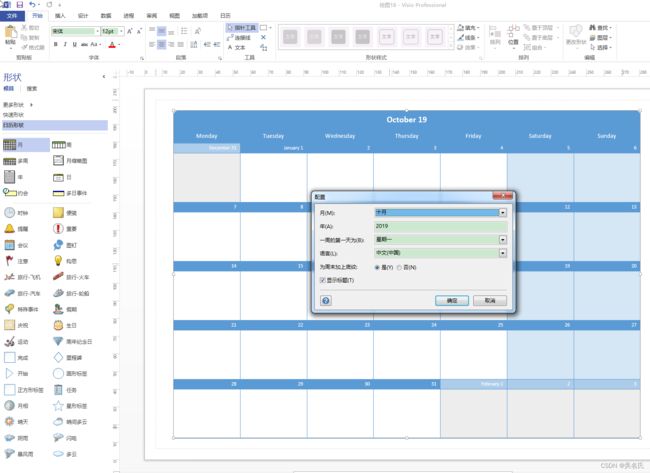This screenshot has width=650, height=473.
Task: Select the Moon phase (月相) shape
Action: coord(16,406)
